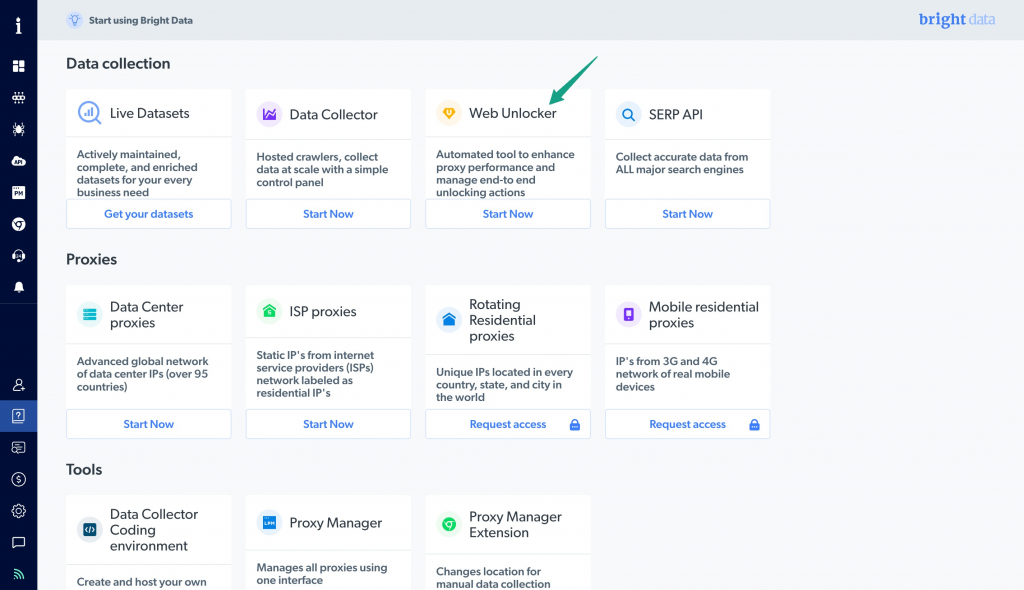Click the Data collection section heading
Screen dimensions: 1024x590
(x=118, y=63)
